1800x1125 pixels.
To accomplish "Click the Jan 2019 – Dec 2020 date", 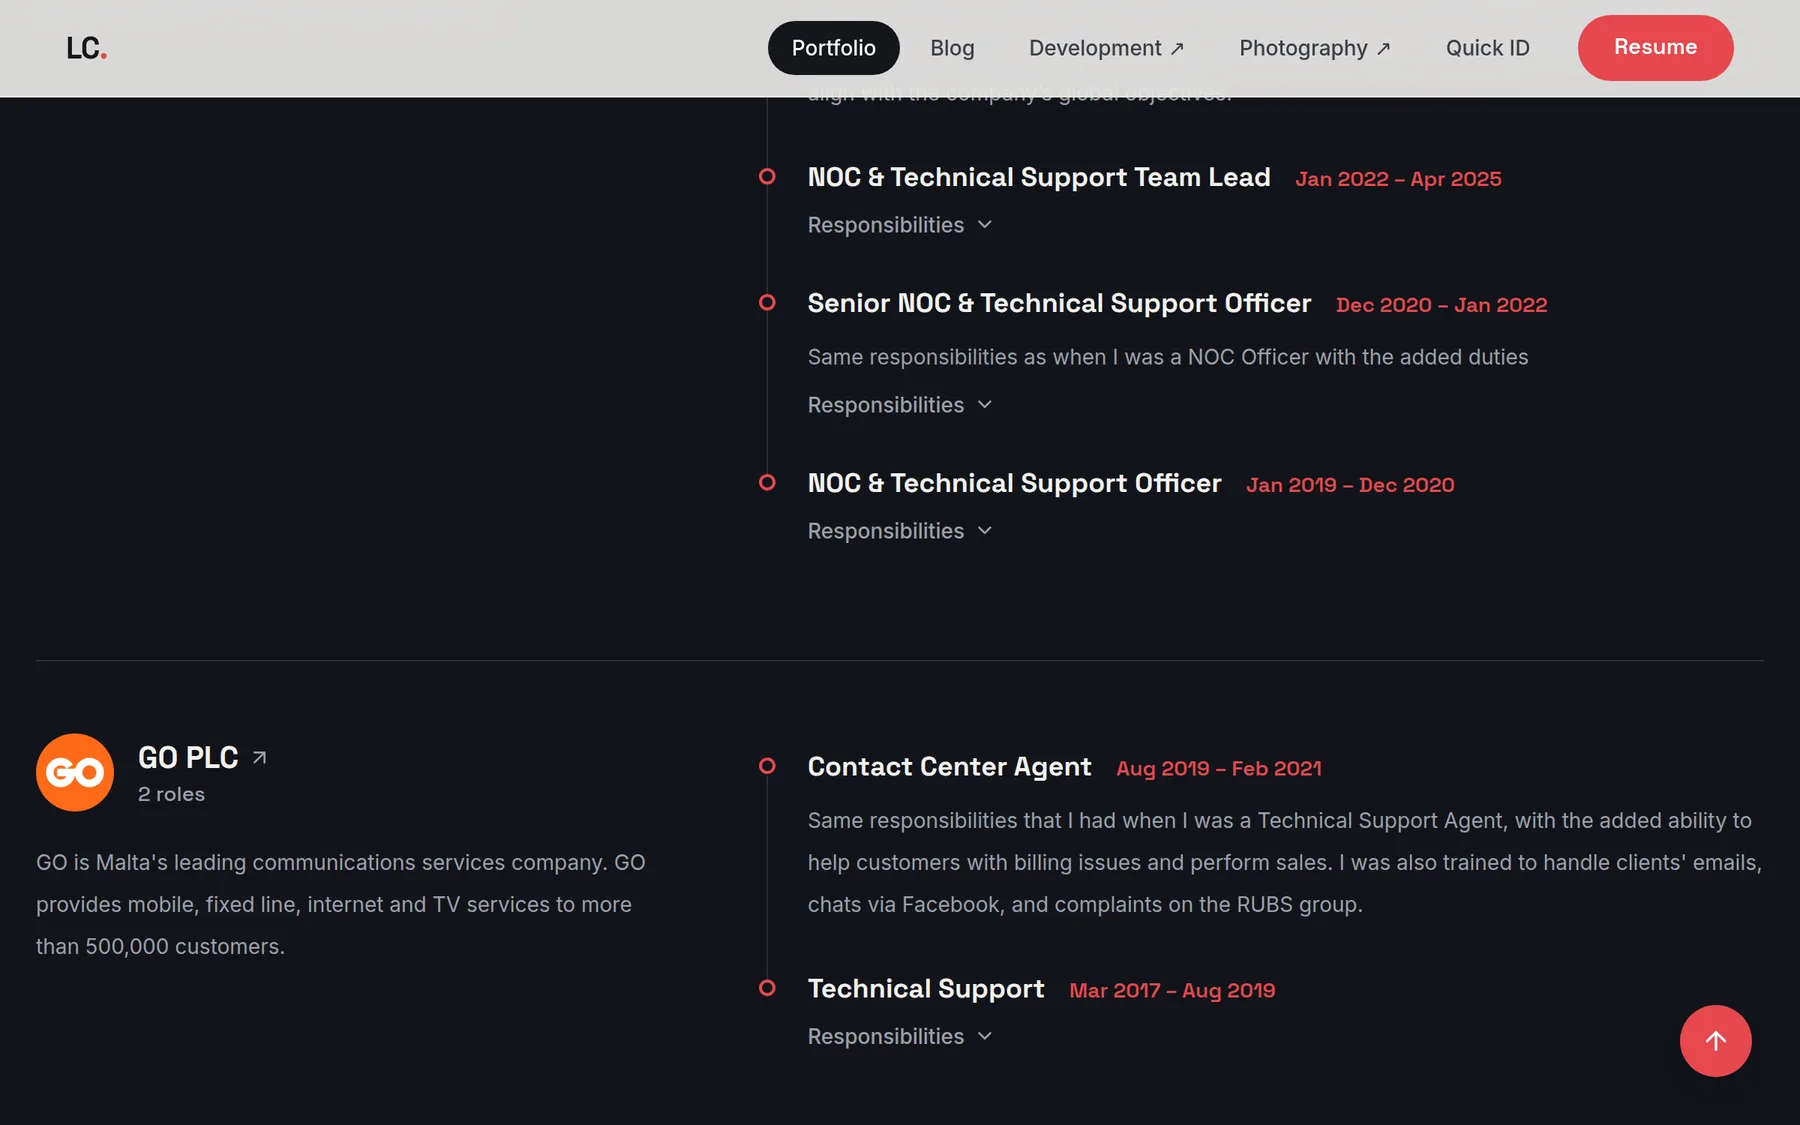I will (1350, 485).
